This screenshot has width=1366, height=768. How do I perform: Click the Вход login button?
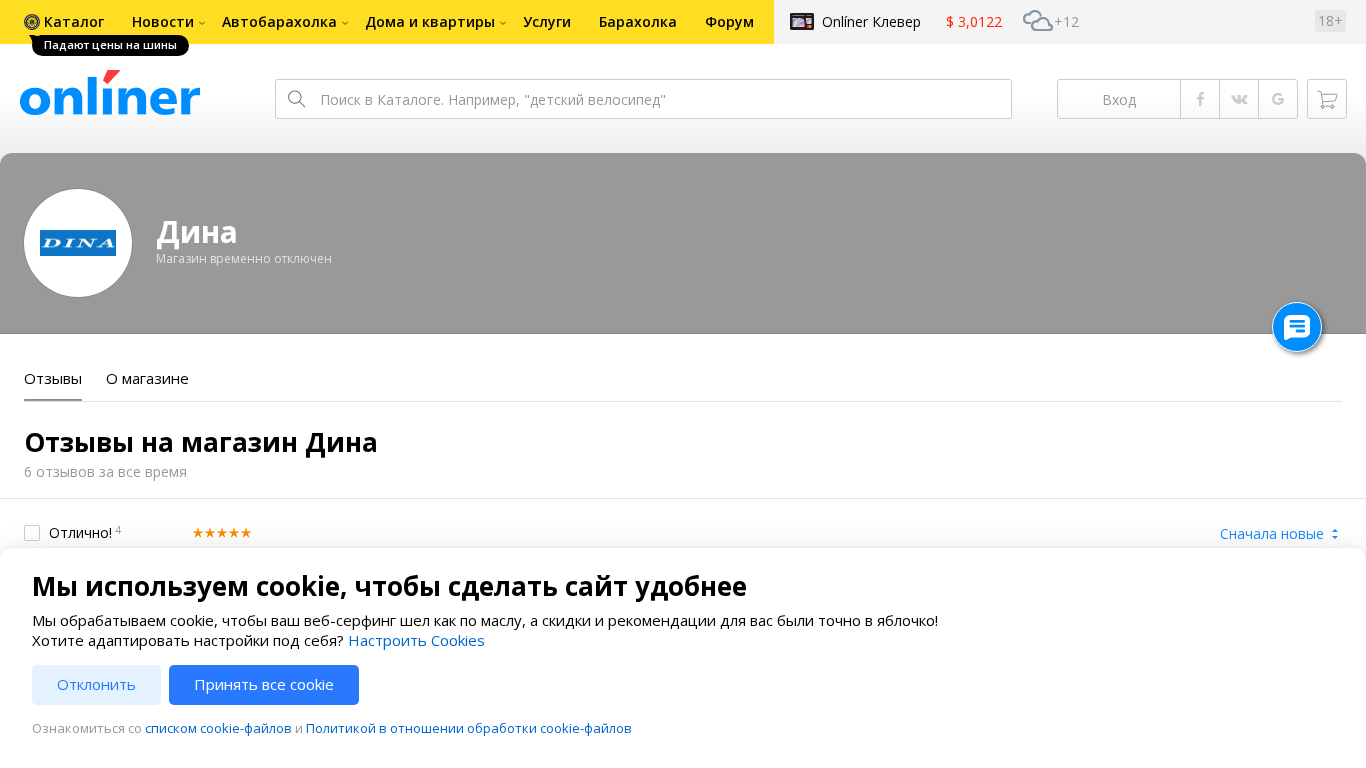[1118, 99]
